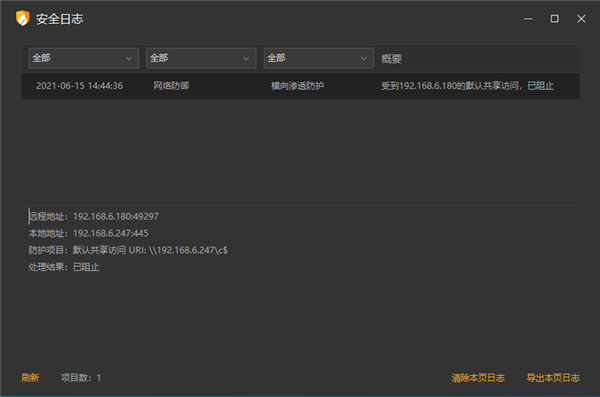Click 网络防御 cell in log row
600x397 pixels.
click(171, 86)
